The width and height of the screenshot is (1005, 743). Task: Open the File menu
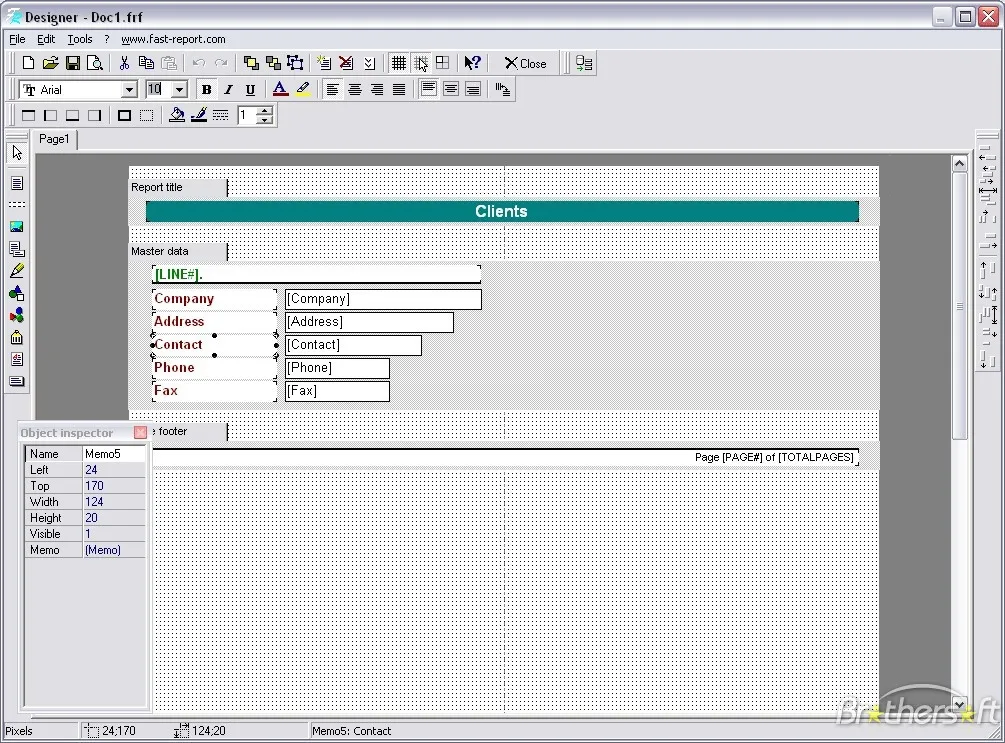(17, 39)
